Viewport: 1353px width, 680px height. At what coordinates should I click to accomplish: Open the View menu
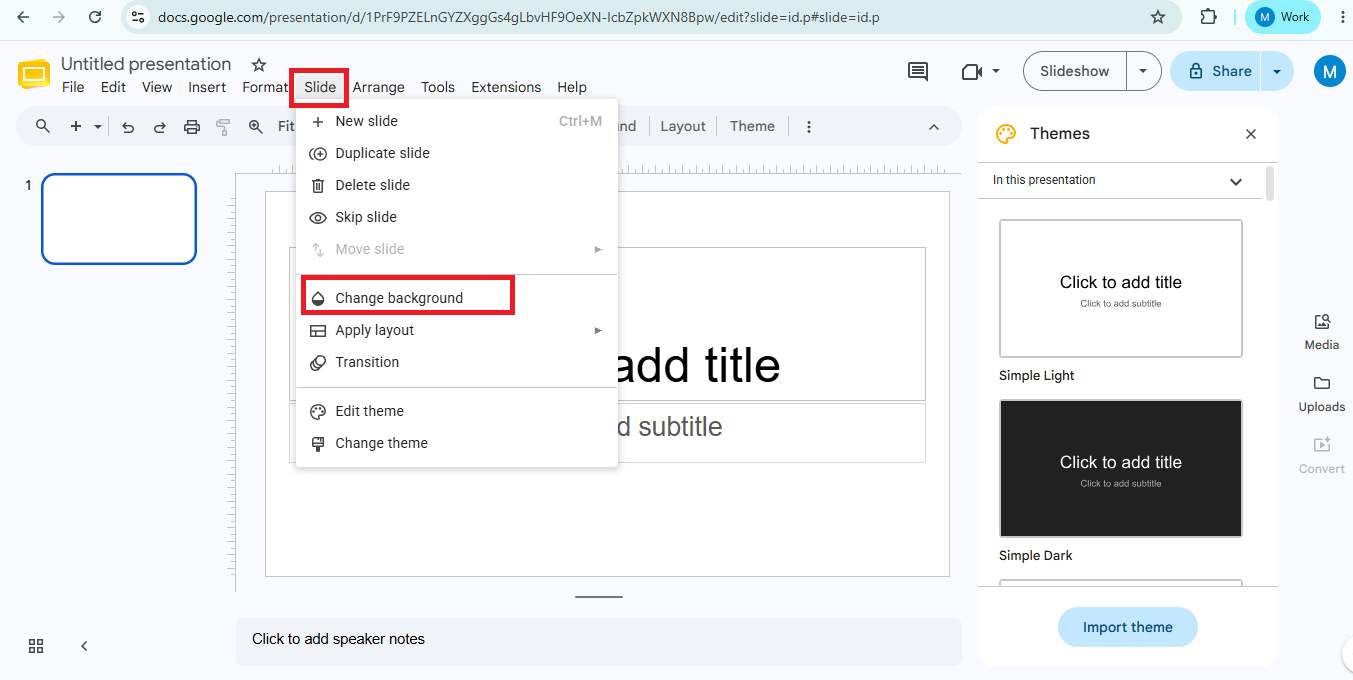(157, 87)
